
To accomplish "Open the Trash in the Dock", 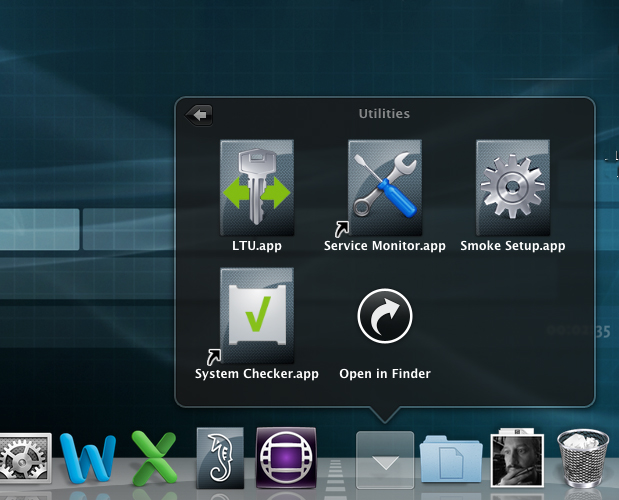I will click(x=583, y=458).
